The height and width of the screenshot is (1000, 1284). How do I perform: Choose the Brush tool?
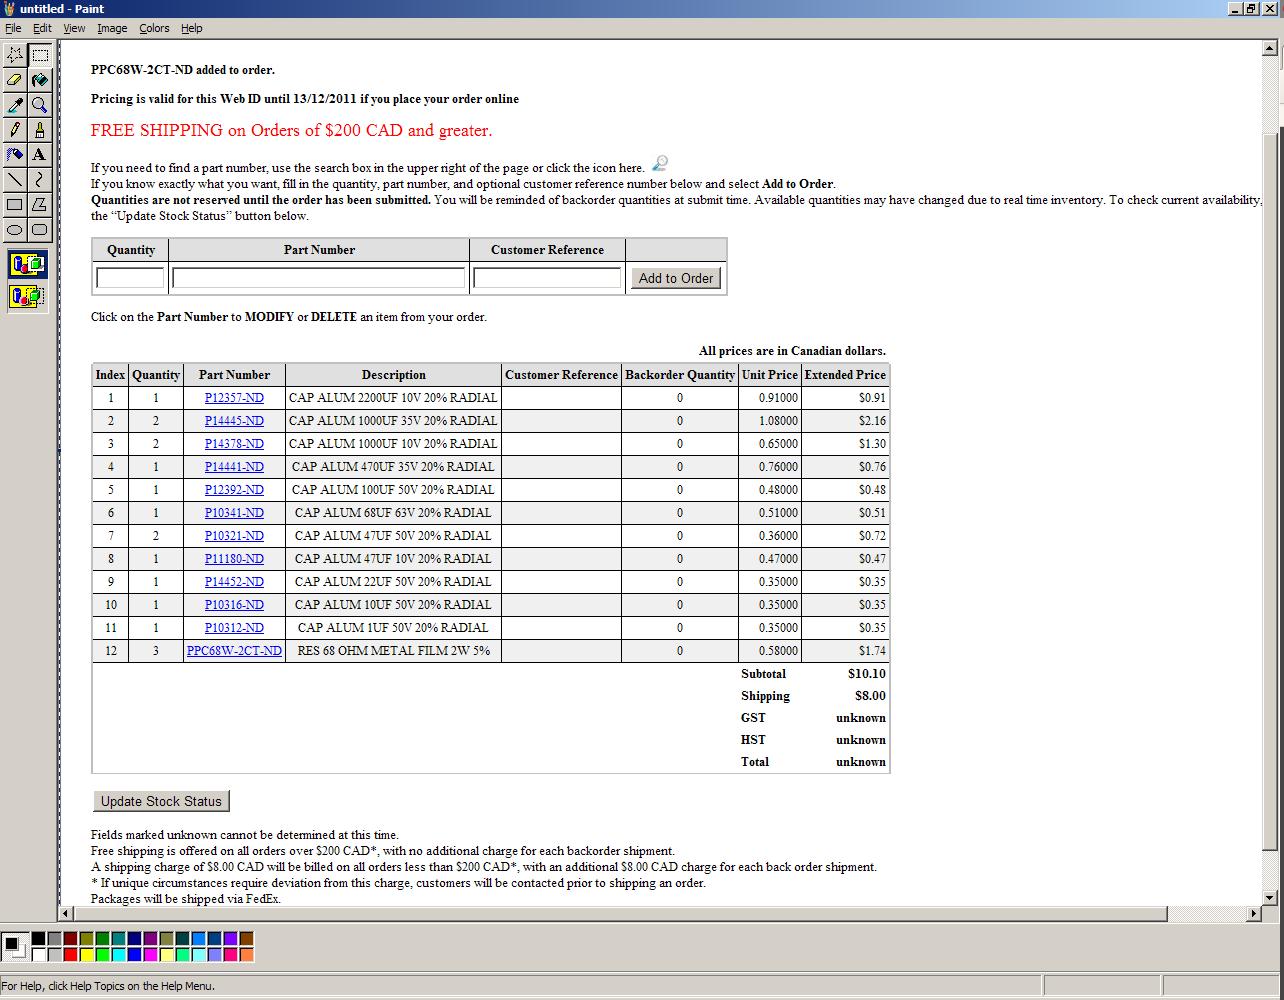pos(39,130)
